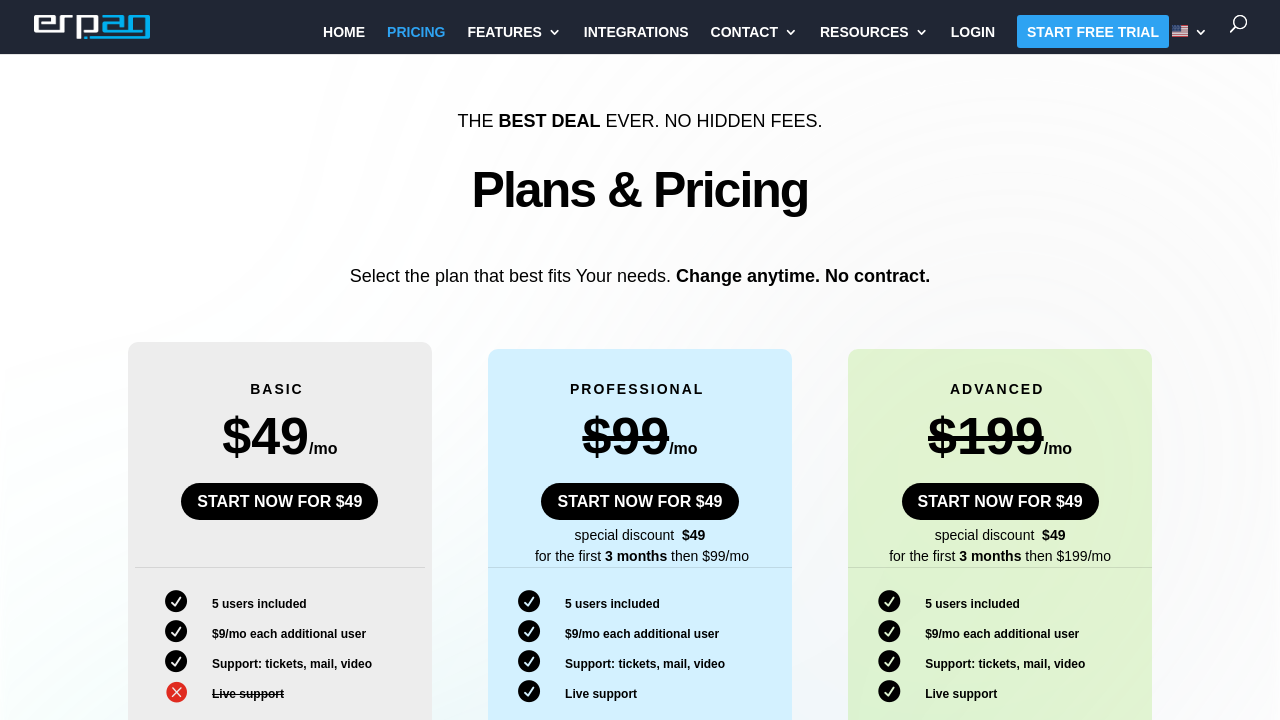Click the ERPAG logo
1280x720 pixels.
coord(92,27)
